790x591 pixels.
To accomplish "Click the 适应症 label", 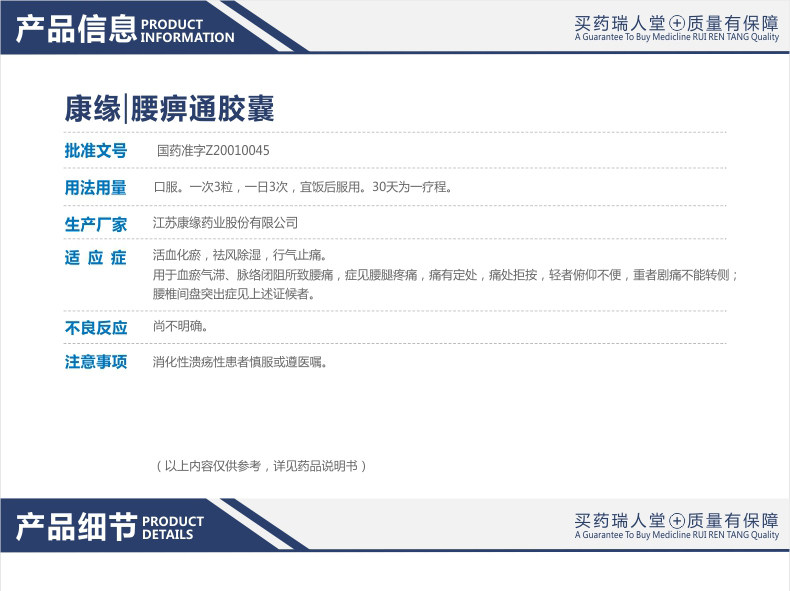I will pyautogui.click(x=95, y=257).
